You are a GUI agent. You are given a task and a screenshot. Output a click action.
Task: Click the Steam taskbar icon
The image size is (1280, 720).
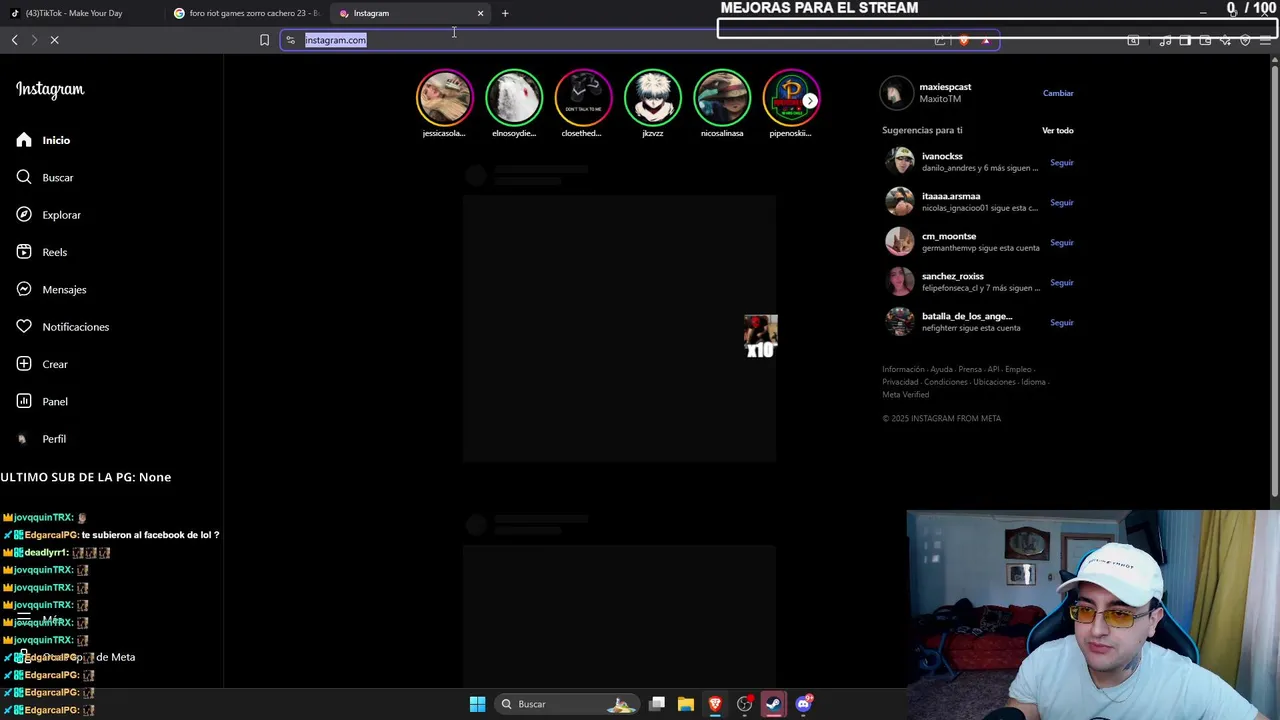(x=773, y=704)
